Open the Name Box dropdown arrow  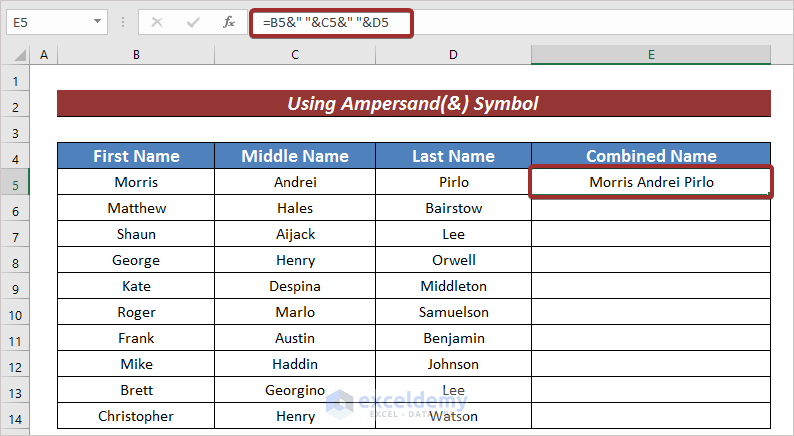pos(97,22)
